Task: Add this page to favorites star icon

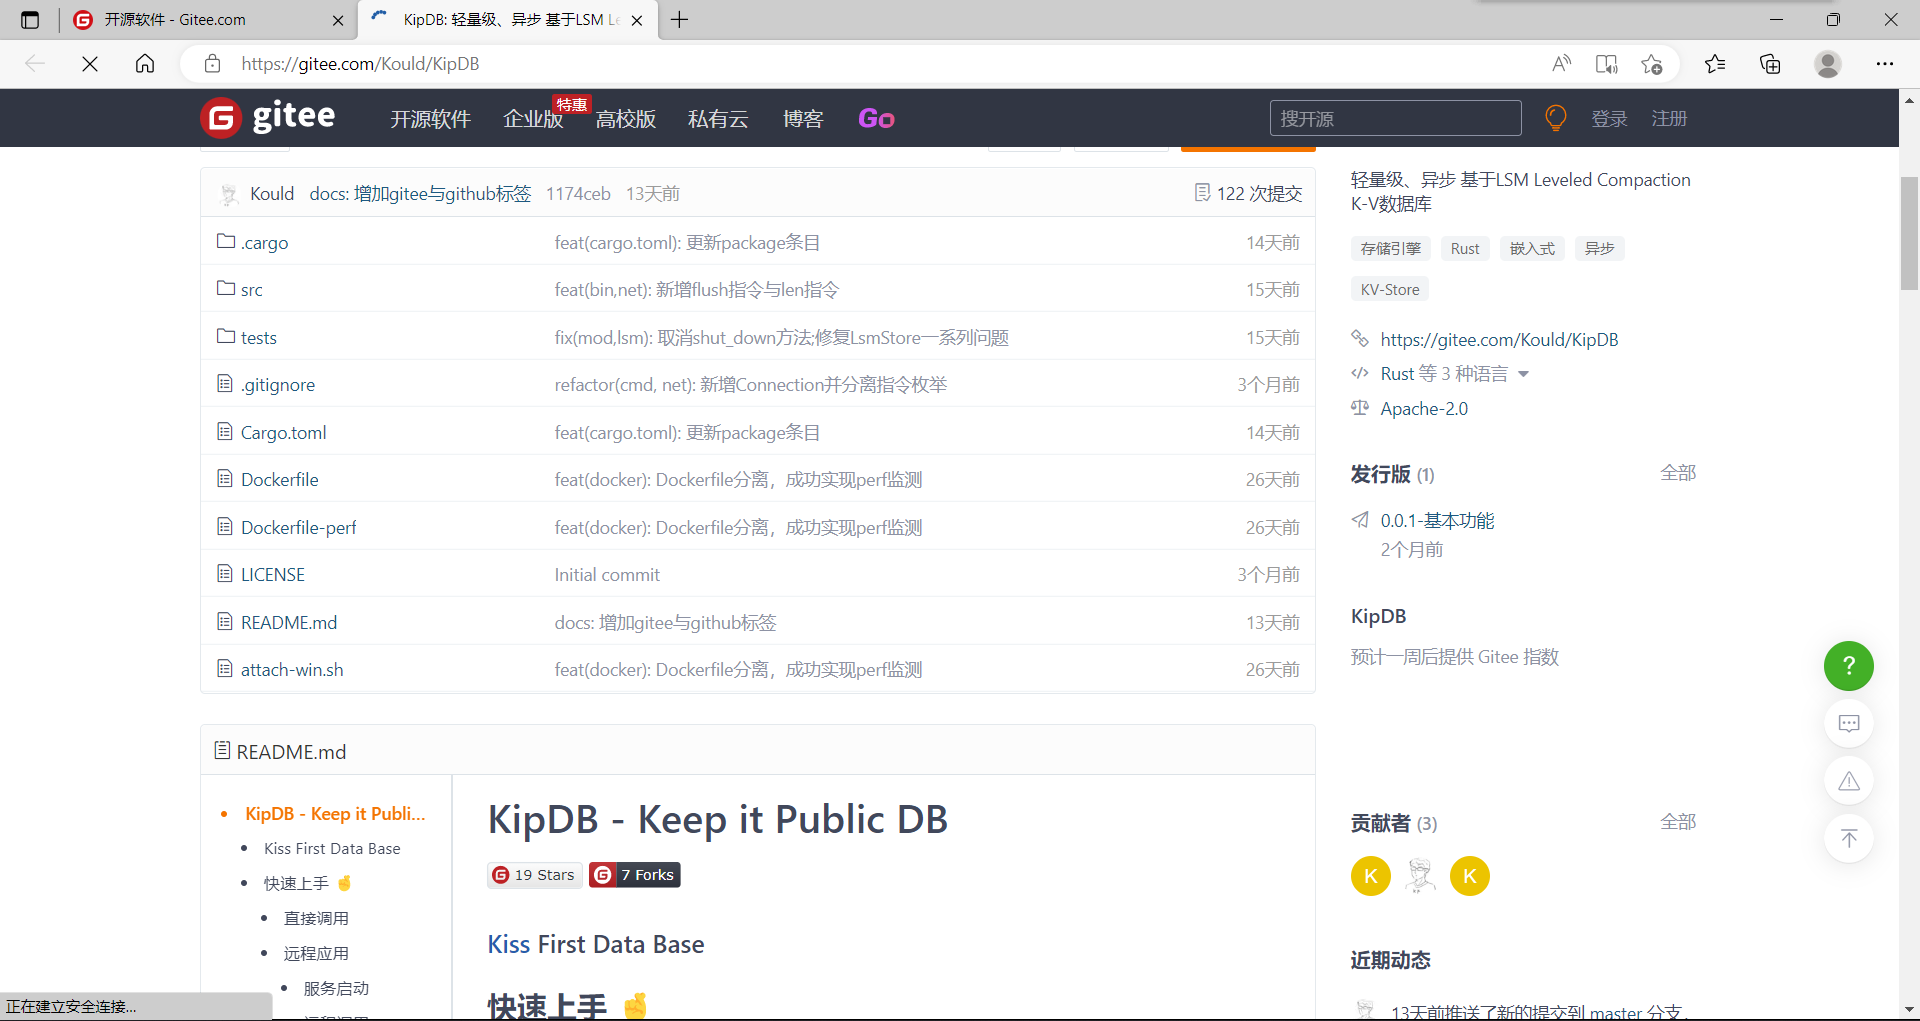Action: tap(1651, 64)
